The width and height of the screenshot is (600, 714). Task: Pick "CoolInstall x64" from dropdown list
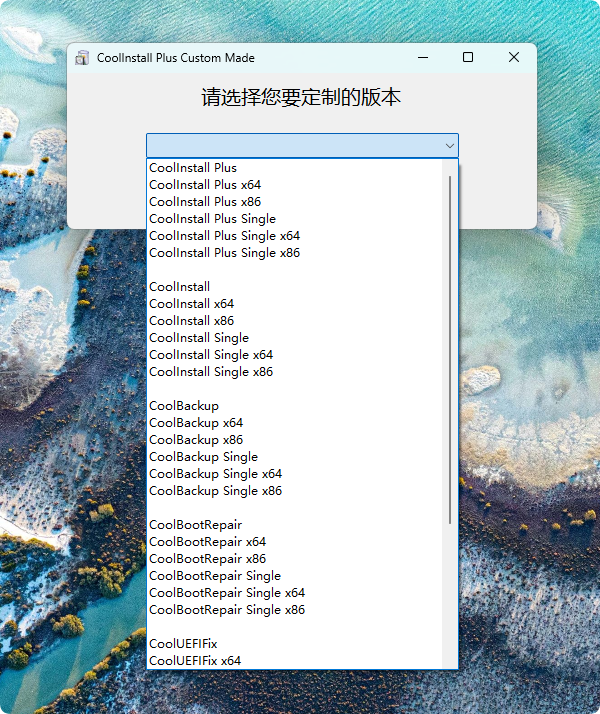point(191,304)
